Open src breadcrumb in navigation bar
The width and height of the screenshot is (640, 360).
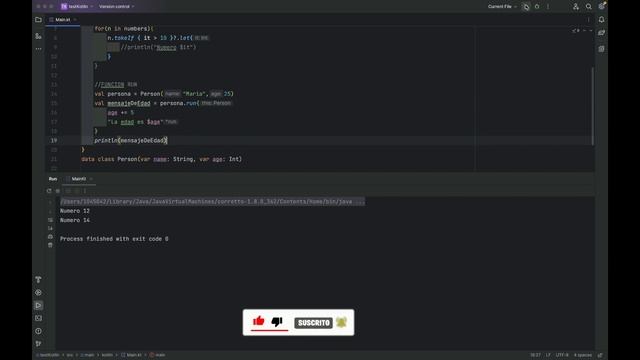coord(70,355)
